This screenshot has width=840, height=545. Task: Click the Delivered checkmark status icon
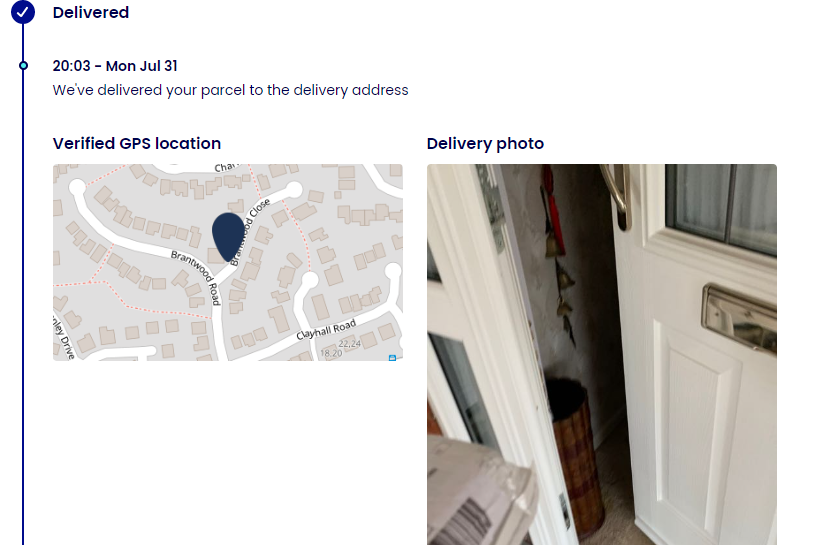coord(22,12)
